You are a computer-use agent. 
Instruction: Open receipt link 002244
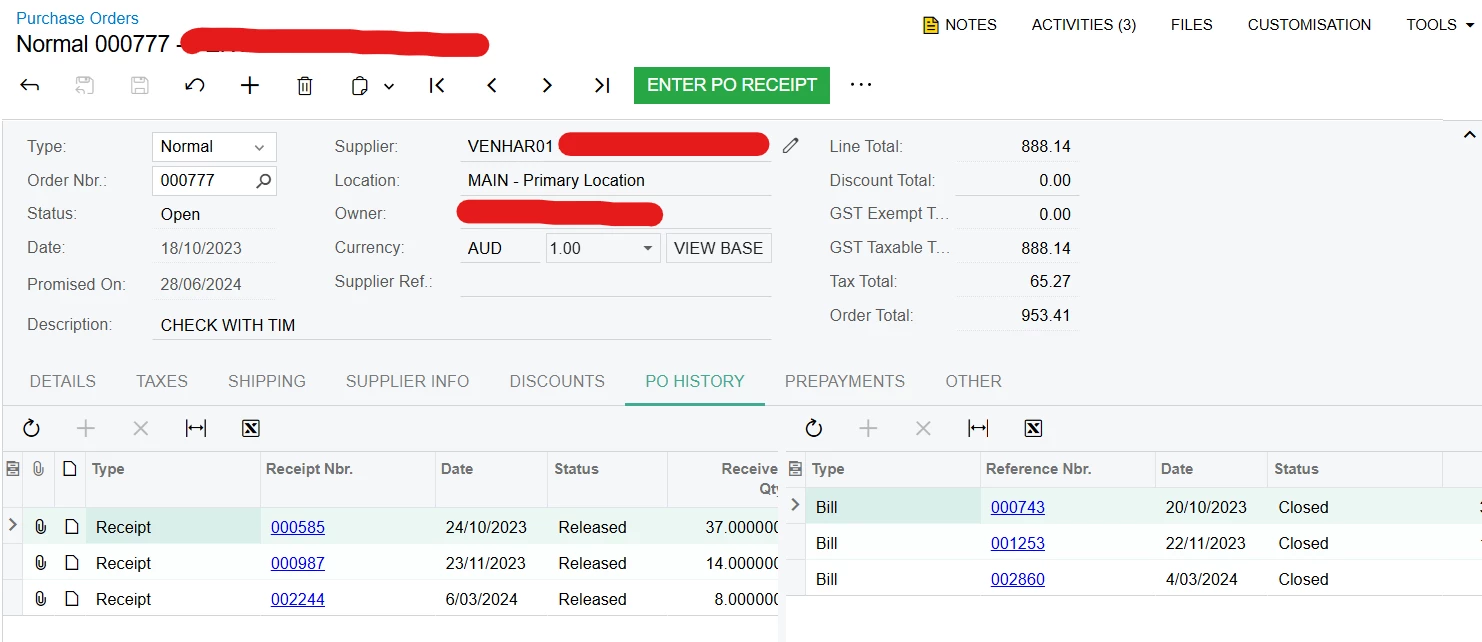[x=298, y=599]
